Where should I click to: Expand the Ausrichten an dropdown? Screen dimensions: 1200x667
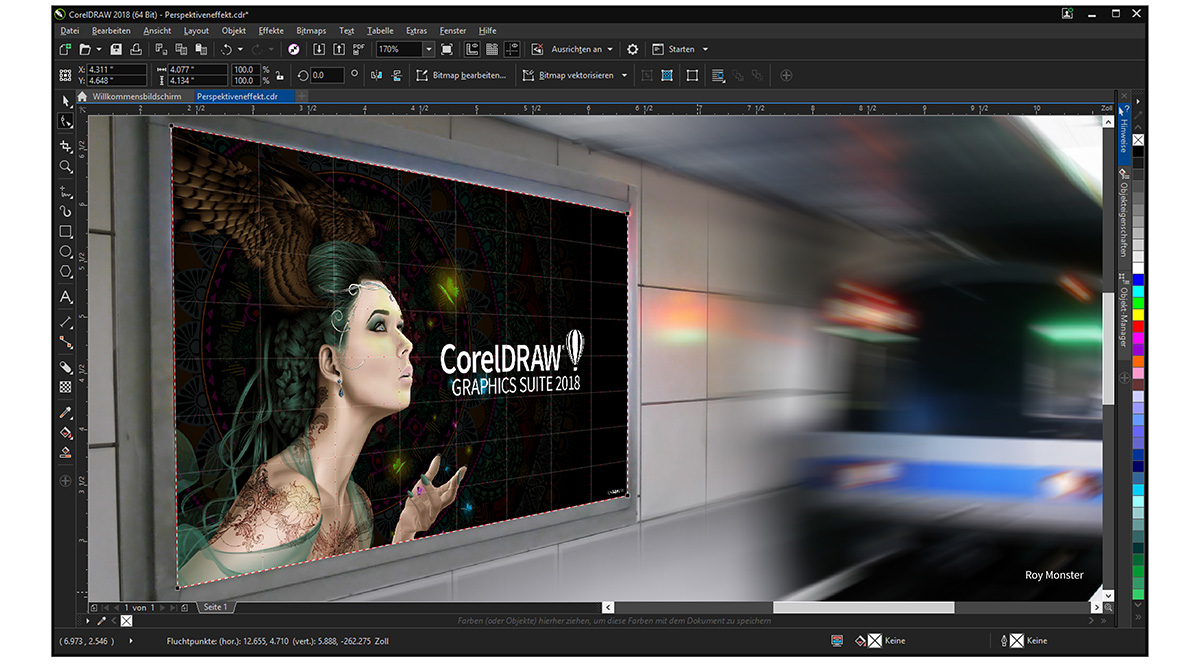(x=609, y=49)
